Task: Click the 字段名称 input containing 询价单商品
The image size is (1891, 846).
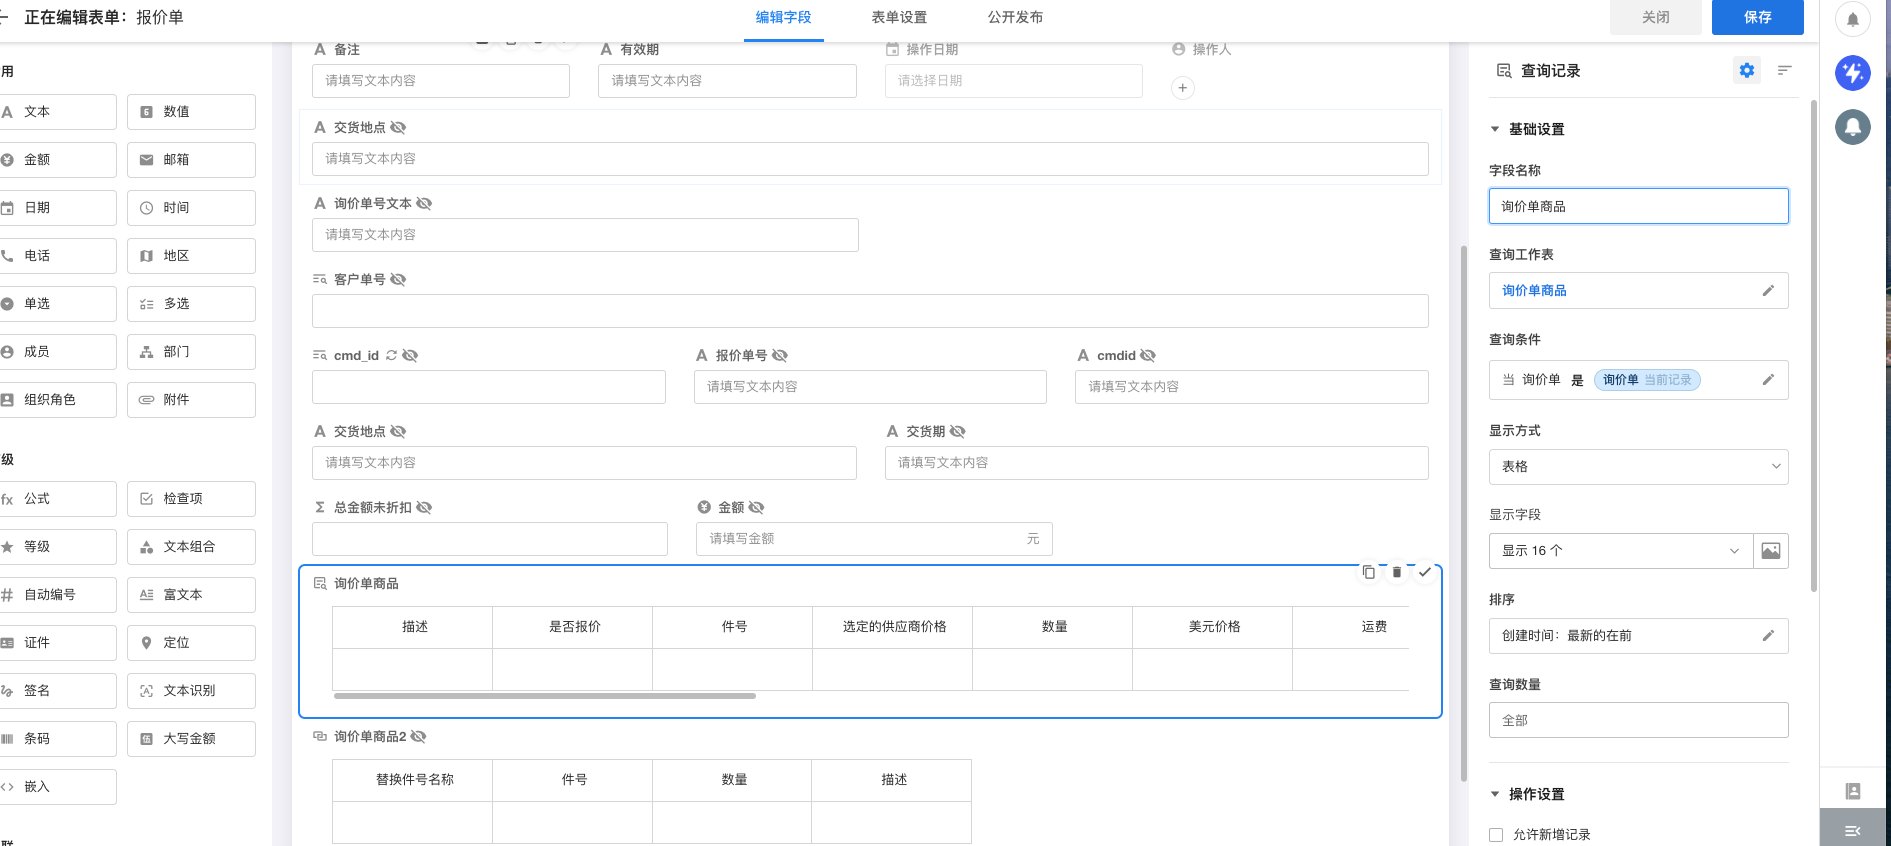Action: pyautogui.click(x=1638, y=207)
